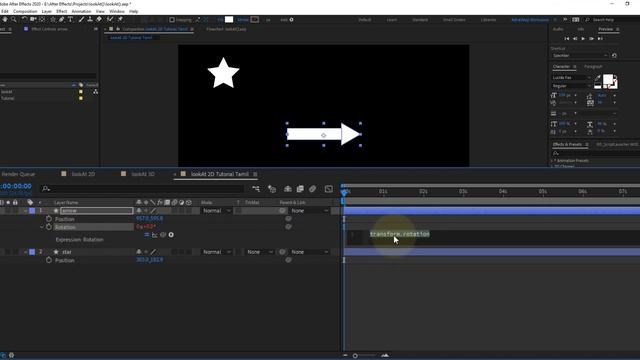Screen dimensions: 640x360
Task: Open the preview Shortcut dropdown
Action: pos(580,56)
